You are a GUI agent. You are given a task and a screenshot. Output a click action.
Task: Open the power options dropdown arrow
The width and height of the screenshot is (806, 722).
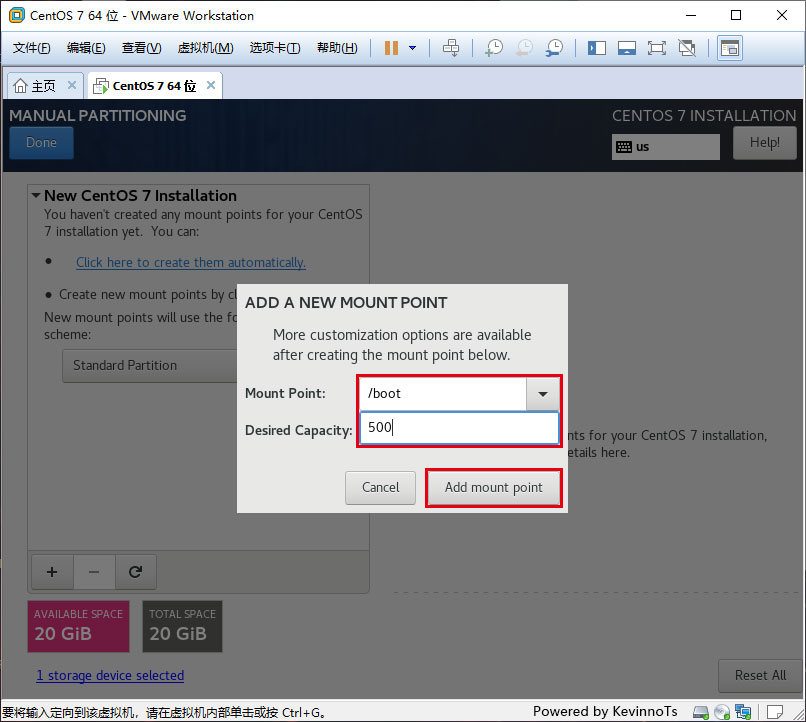point(412,48)
